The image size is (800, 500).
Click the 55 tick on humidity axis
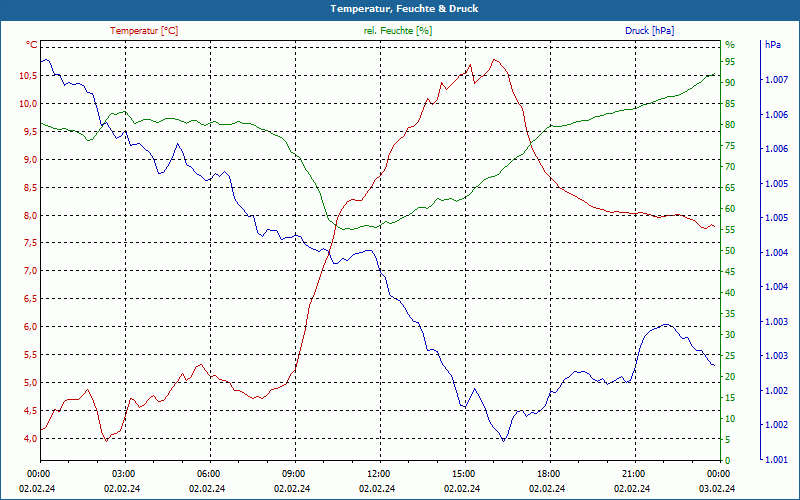730,230
